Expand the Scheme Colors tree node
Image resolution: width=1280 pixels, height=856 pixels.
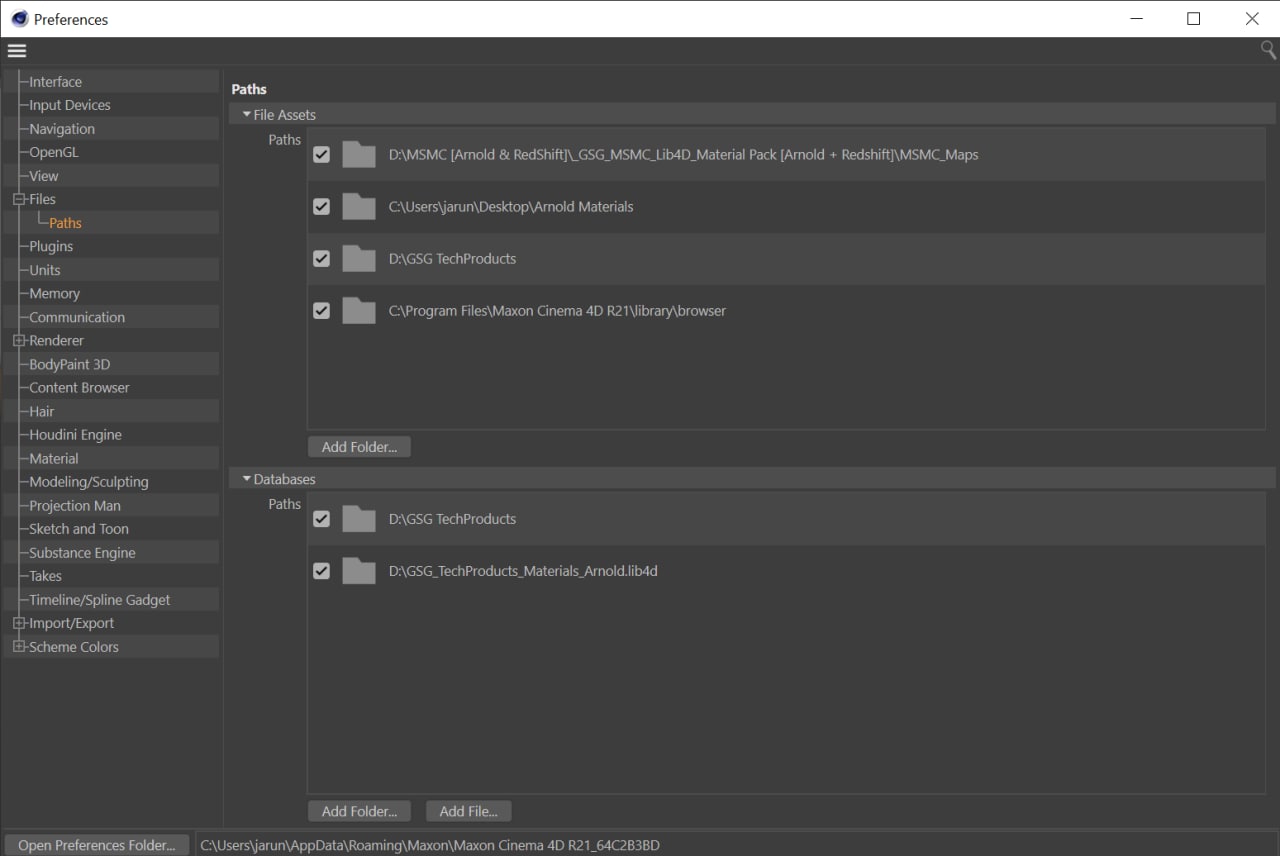tap(18, 647)
